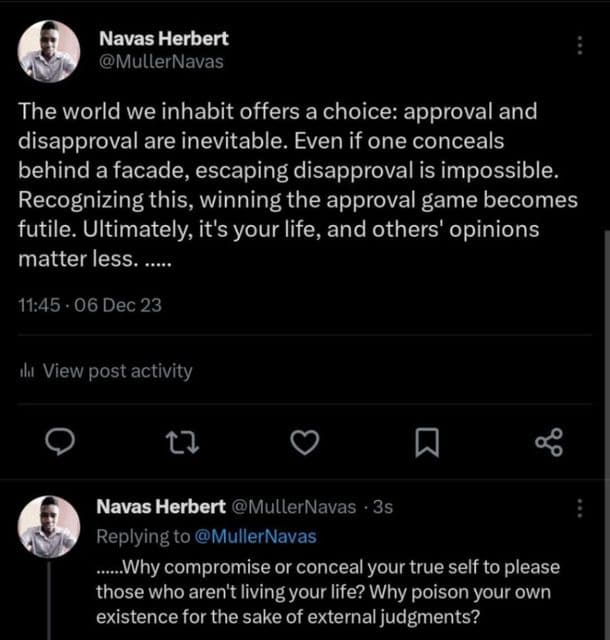The height and width of the screenshot is (640, 610).
Task: Open three-dot menu on main post
Action: coord(581,46)
